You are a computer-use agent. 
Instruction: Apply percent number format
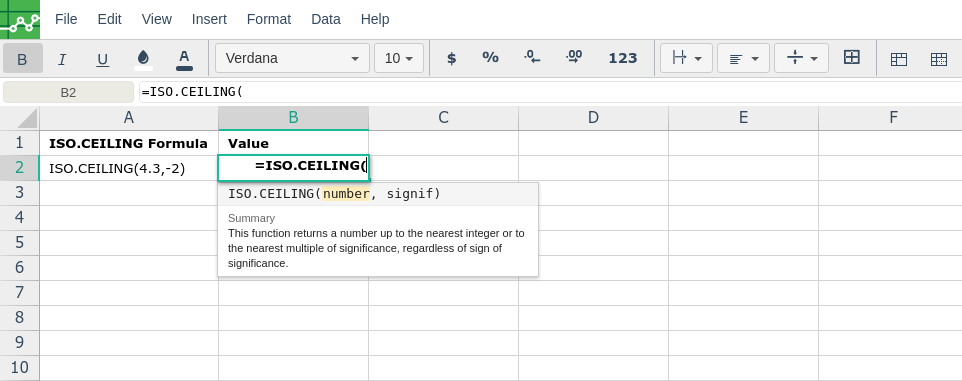pos(490,58)
